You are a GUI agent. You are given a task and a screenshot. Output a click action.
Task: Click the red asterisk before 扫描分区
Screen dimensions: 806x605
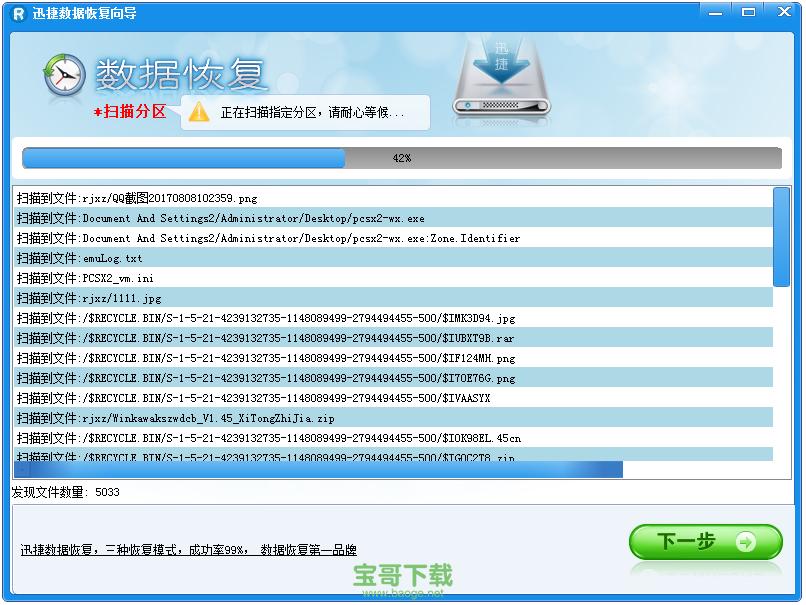point(97,112)
